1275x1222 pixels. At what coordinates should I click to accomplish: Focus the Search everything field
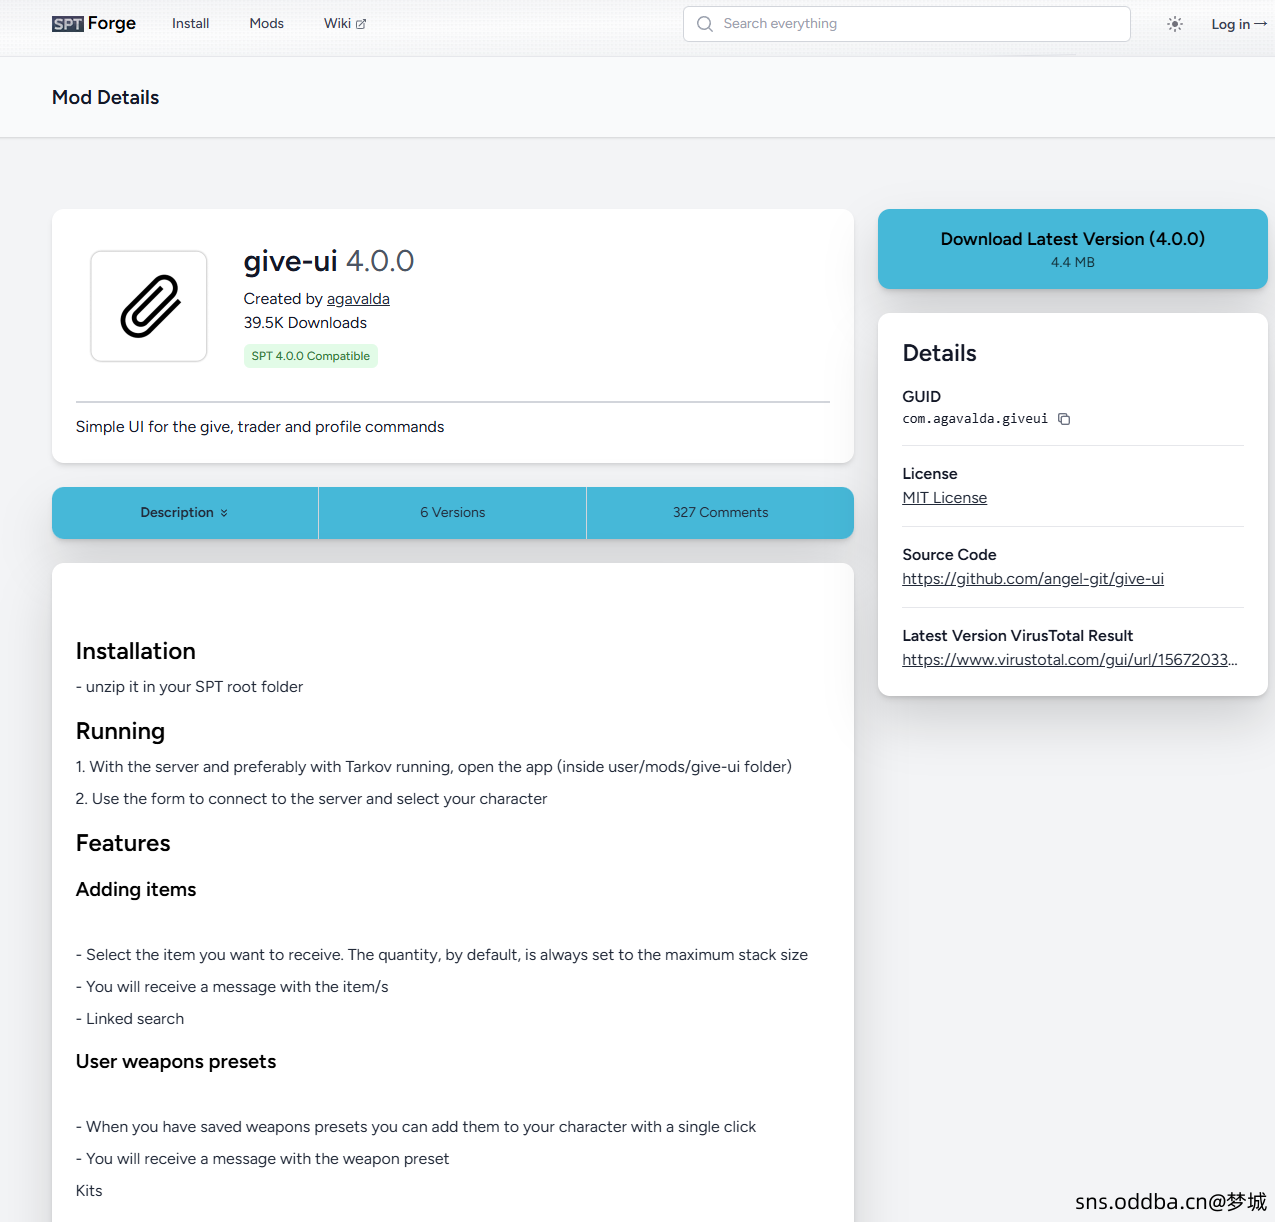(x=920, y=24)
